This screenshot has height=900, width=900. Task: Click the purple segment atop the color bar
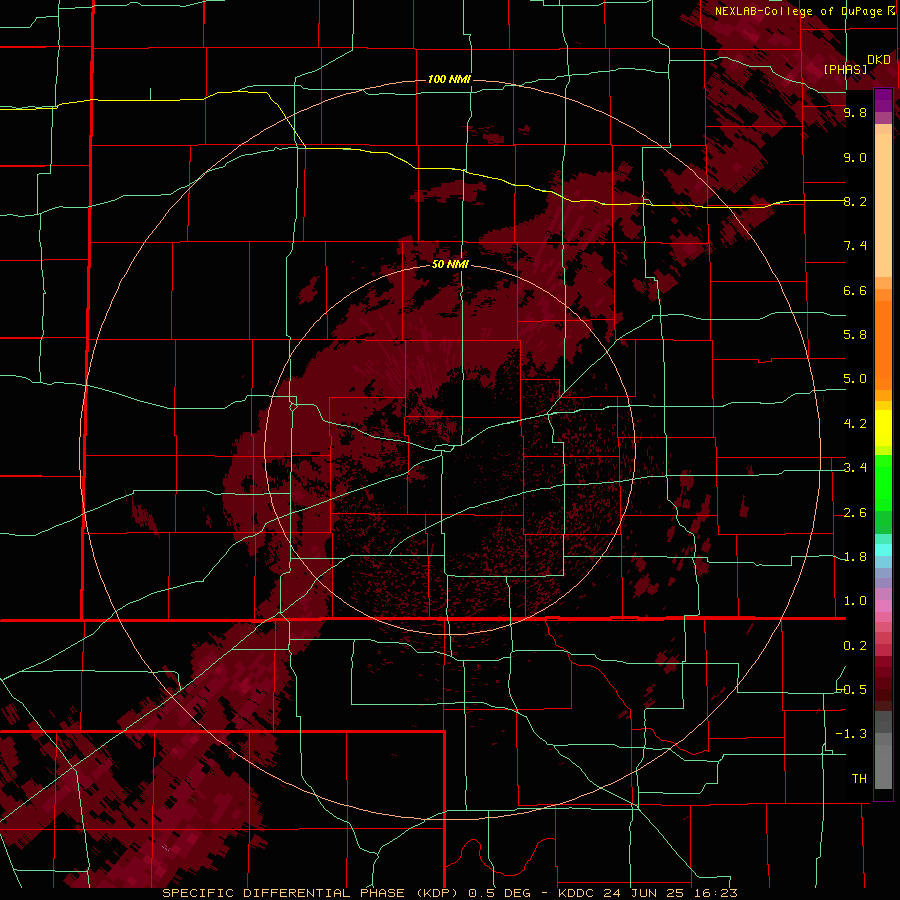[883, 100]
